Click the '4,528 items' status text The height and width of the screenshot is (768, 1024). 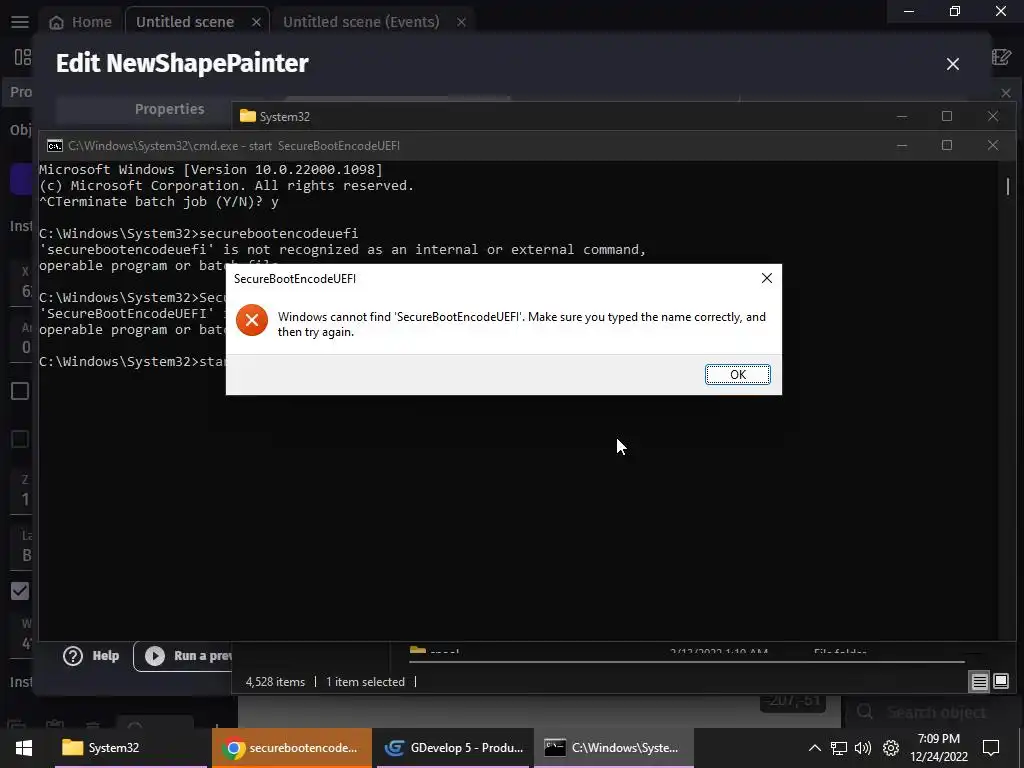(275, 682)
